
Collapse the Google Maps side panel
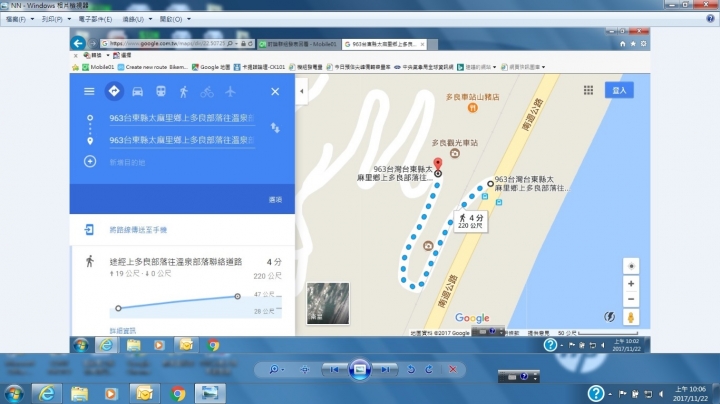[x=302, y=91]
